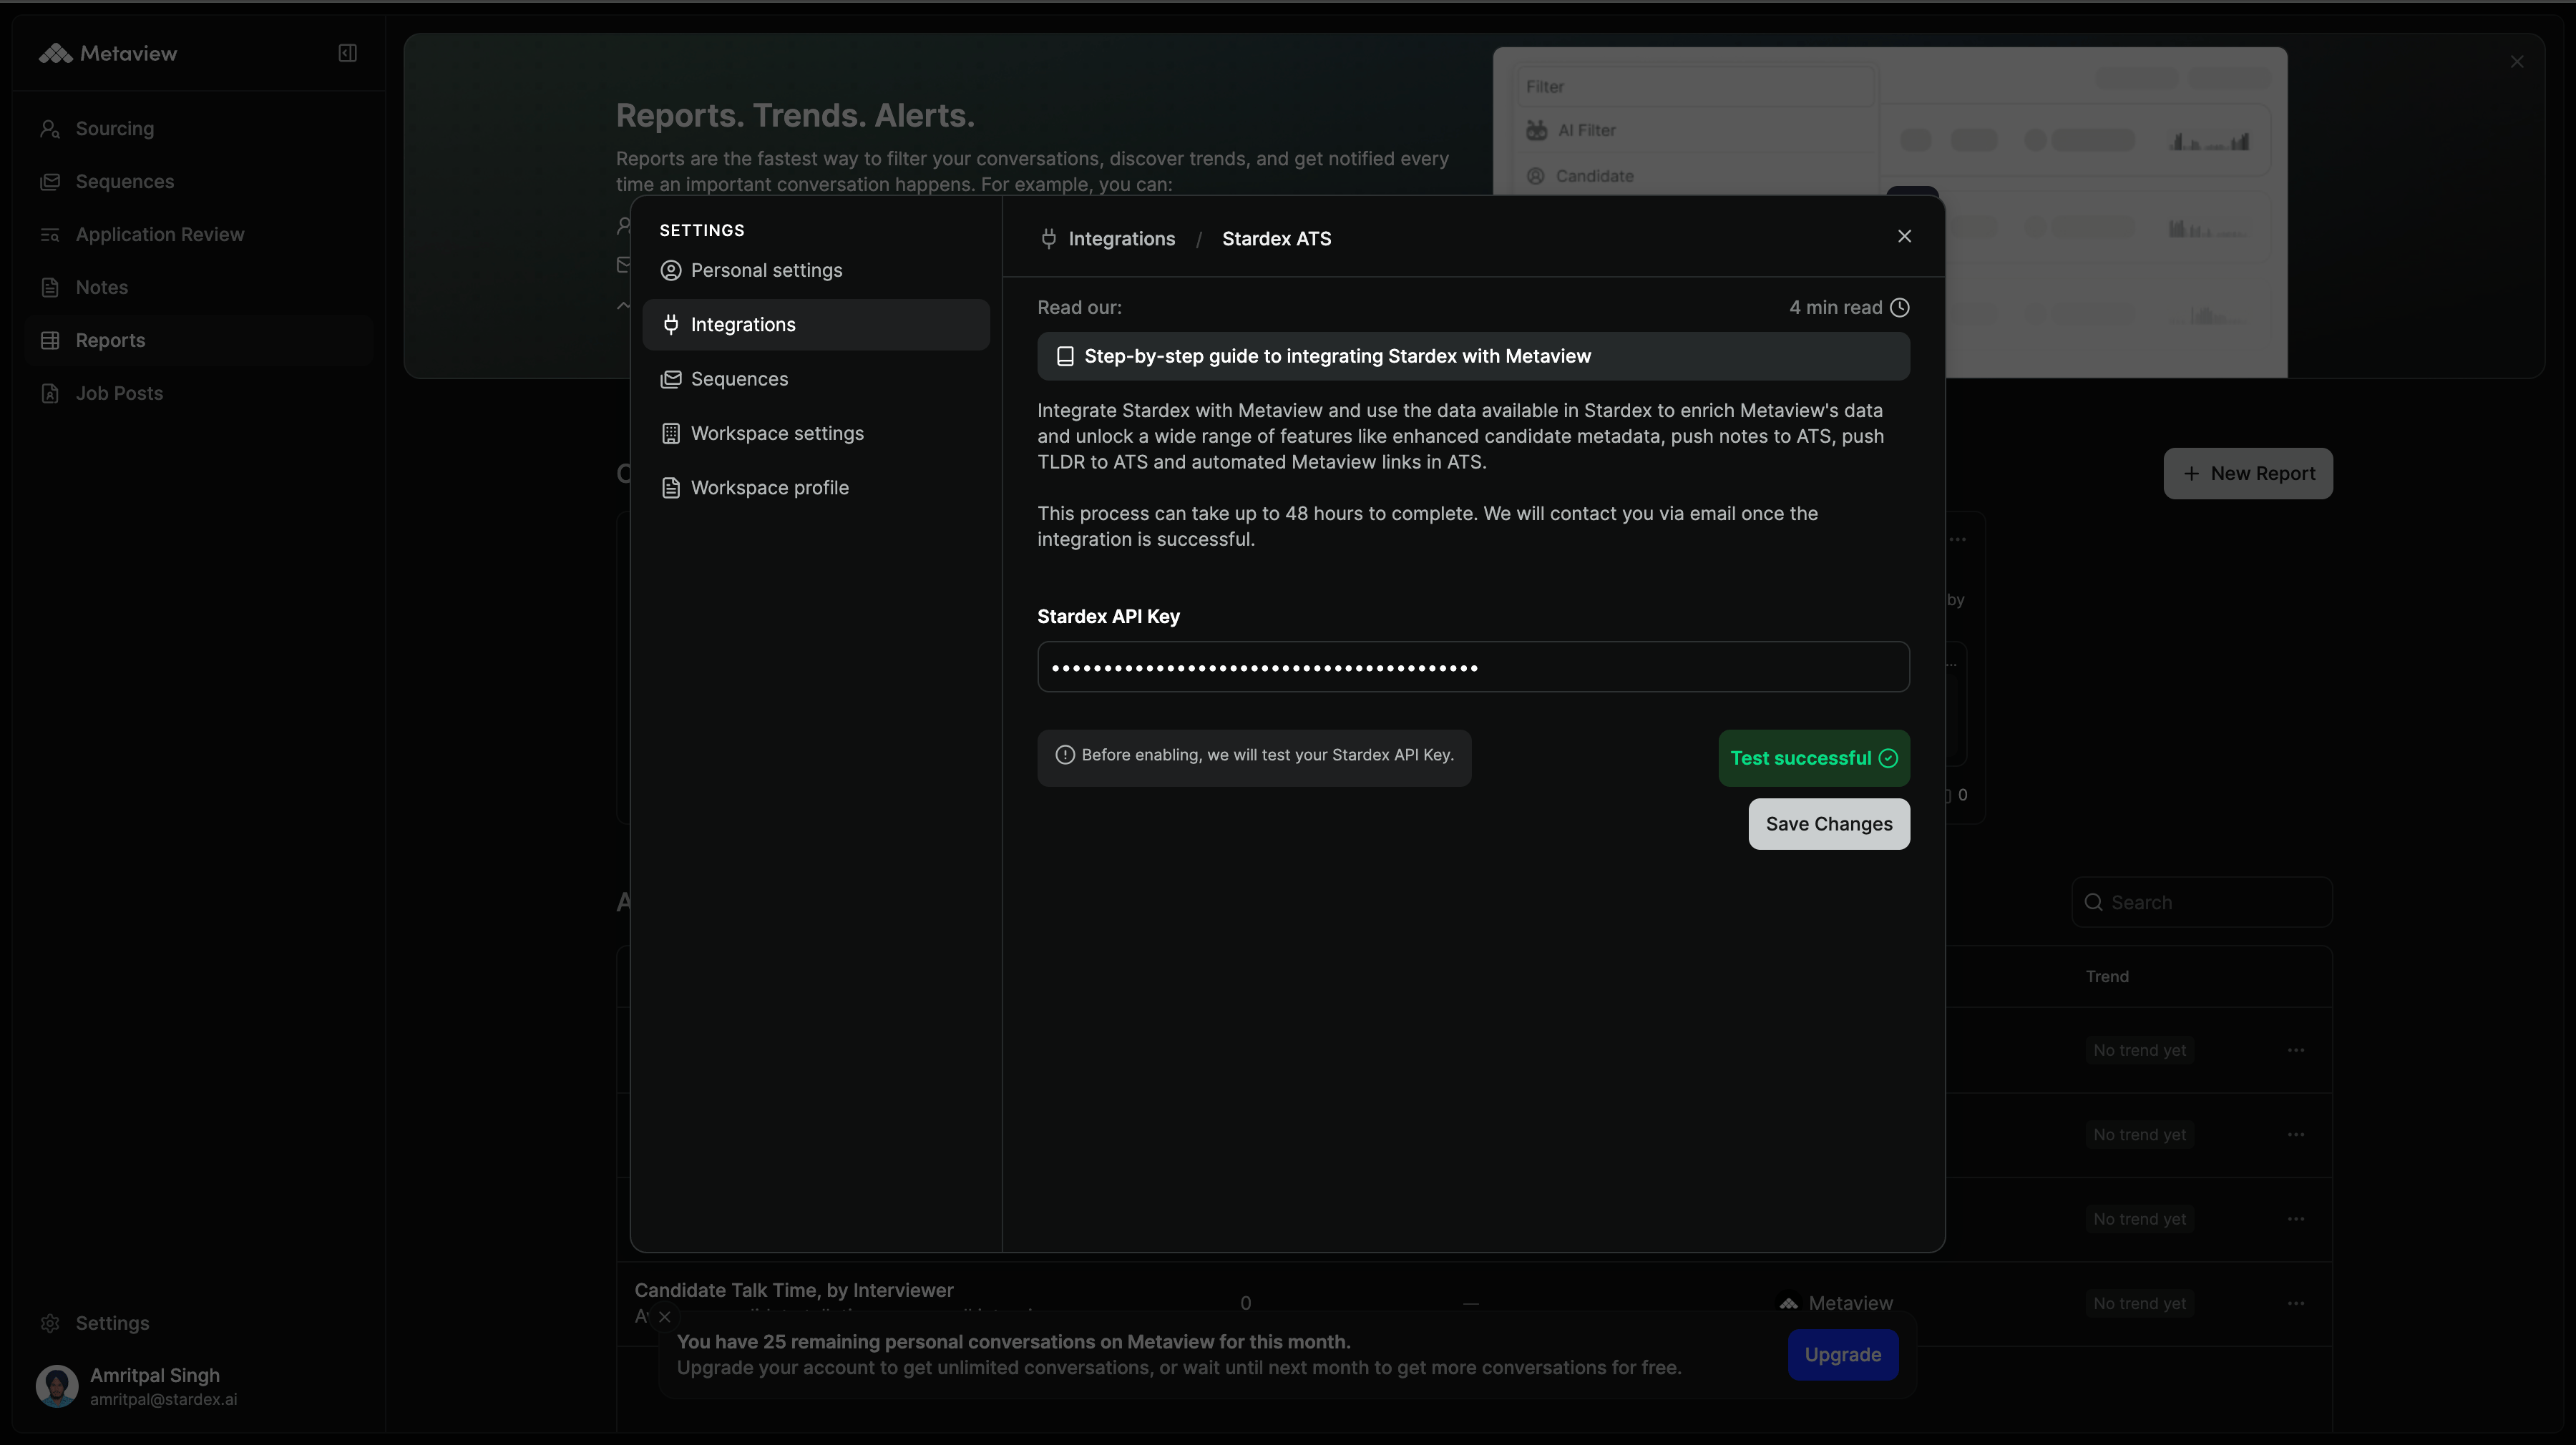Select Personal settings in settings dialog
The height and width of the screenshot is (1445, 2576).
(x=815, y=271)
